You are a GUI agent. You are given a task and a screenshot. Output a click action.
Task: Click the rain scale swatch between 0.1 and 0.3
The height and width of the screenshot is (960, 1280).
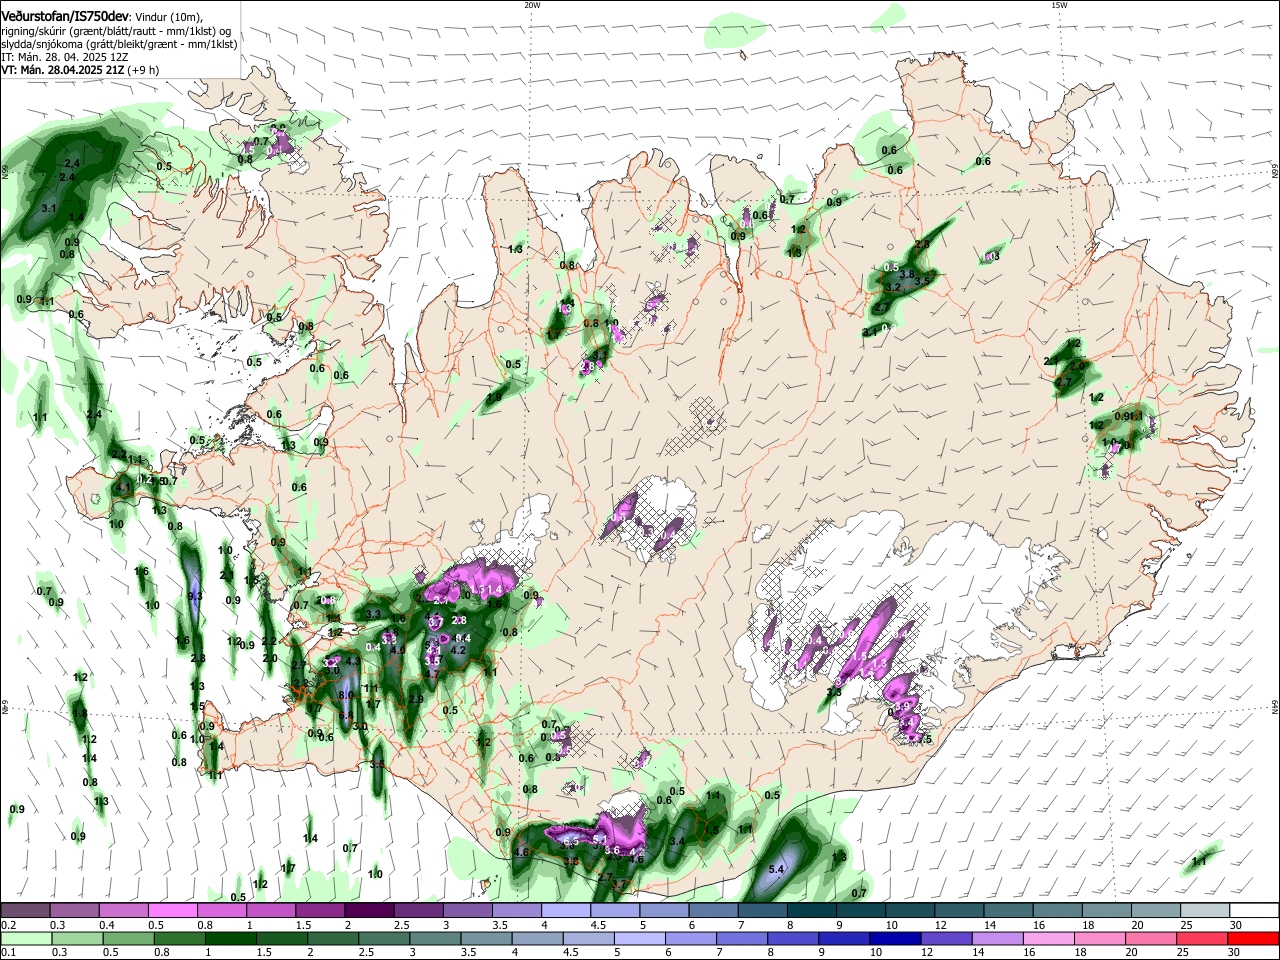coord(26,938)
